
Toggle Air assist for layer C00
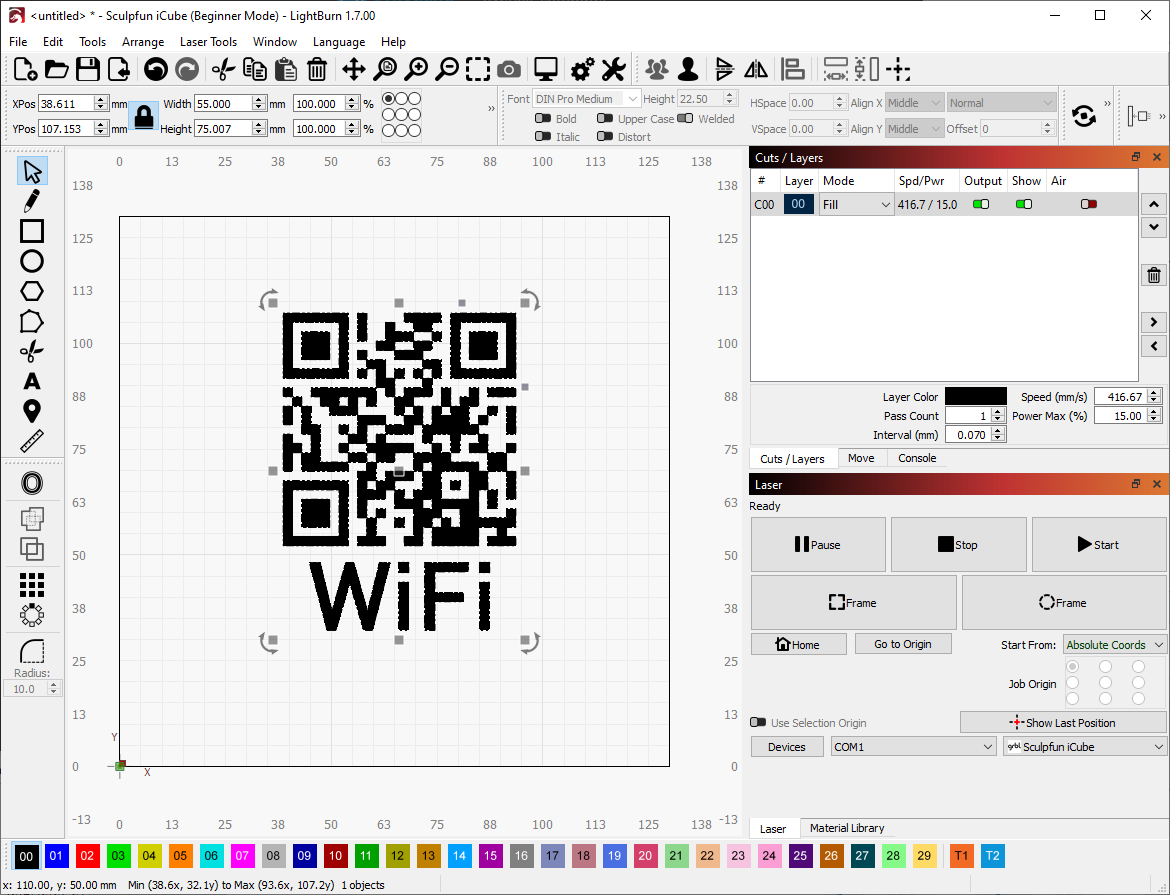[x=1089, y=204]
